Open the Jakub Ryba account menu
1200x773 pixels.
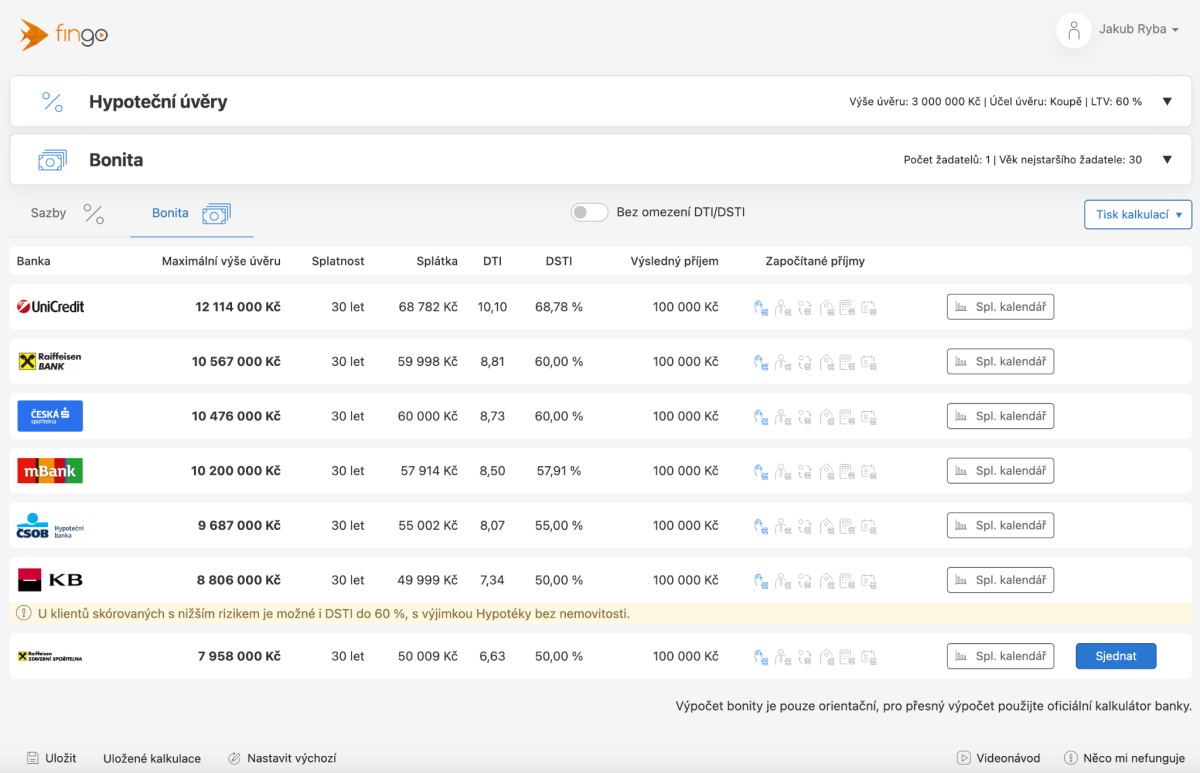coord(1139,29)
